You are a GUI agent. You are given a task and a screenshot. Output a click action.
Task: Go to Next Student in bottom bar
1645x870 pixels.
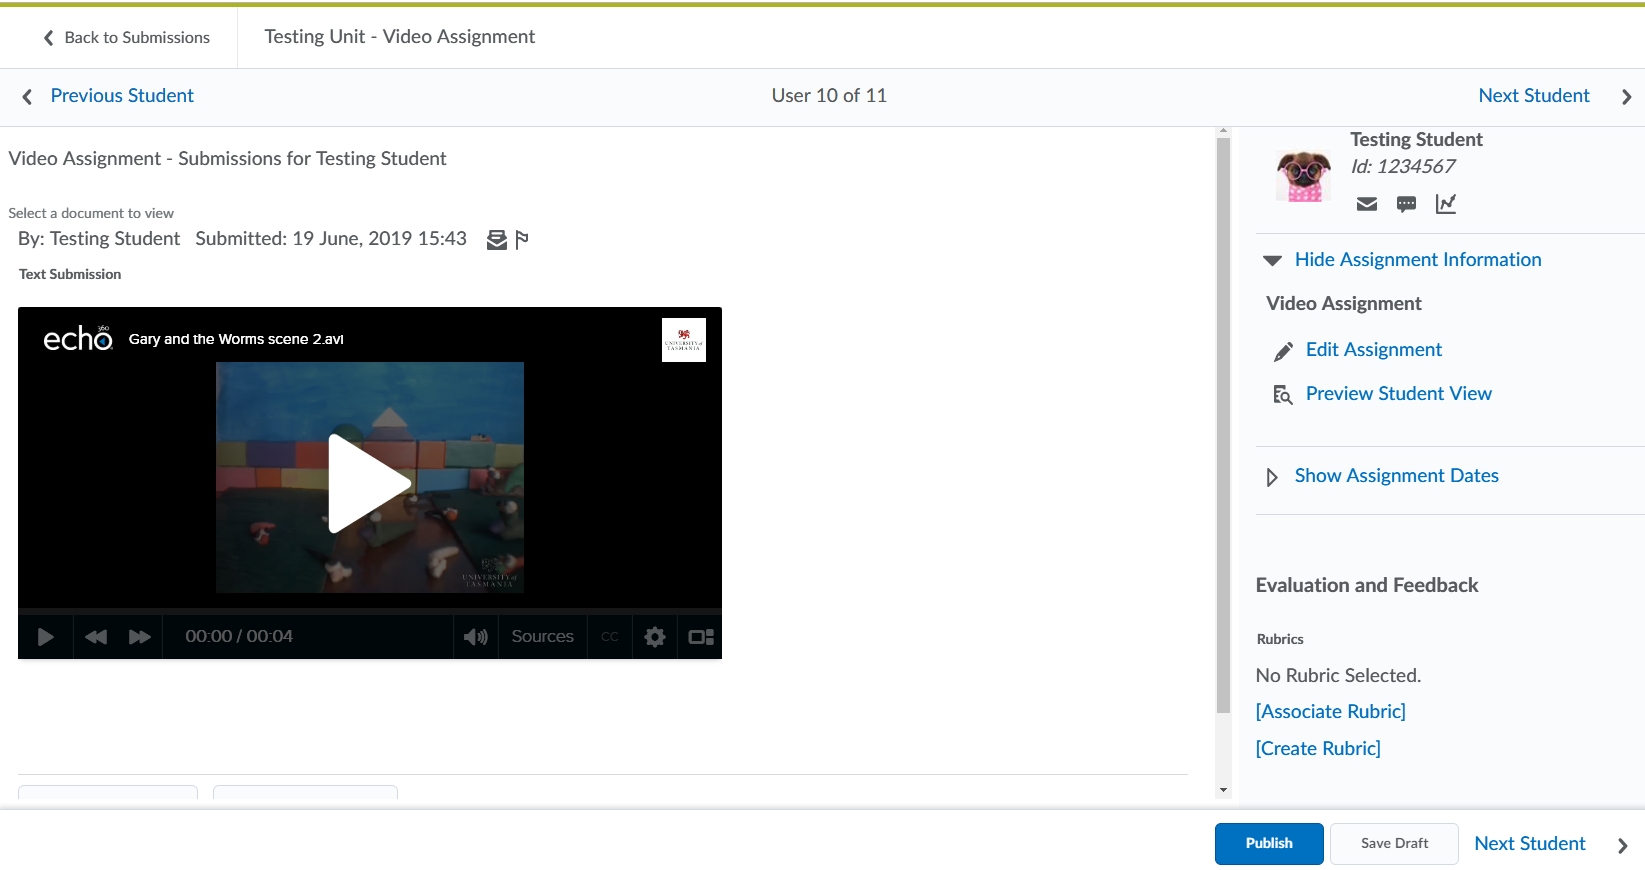pyautogui.click(x=1530, y=844)
